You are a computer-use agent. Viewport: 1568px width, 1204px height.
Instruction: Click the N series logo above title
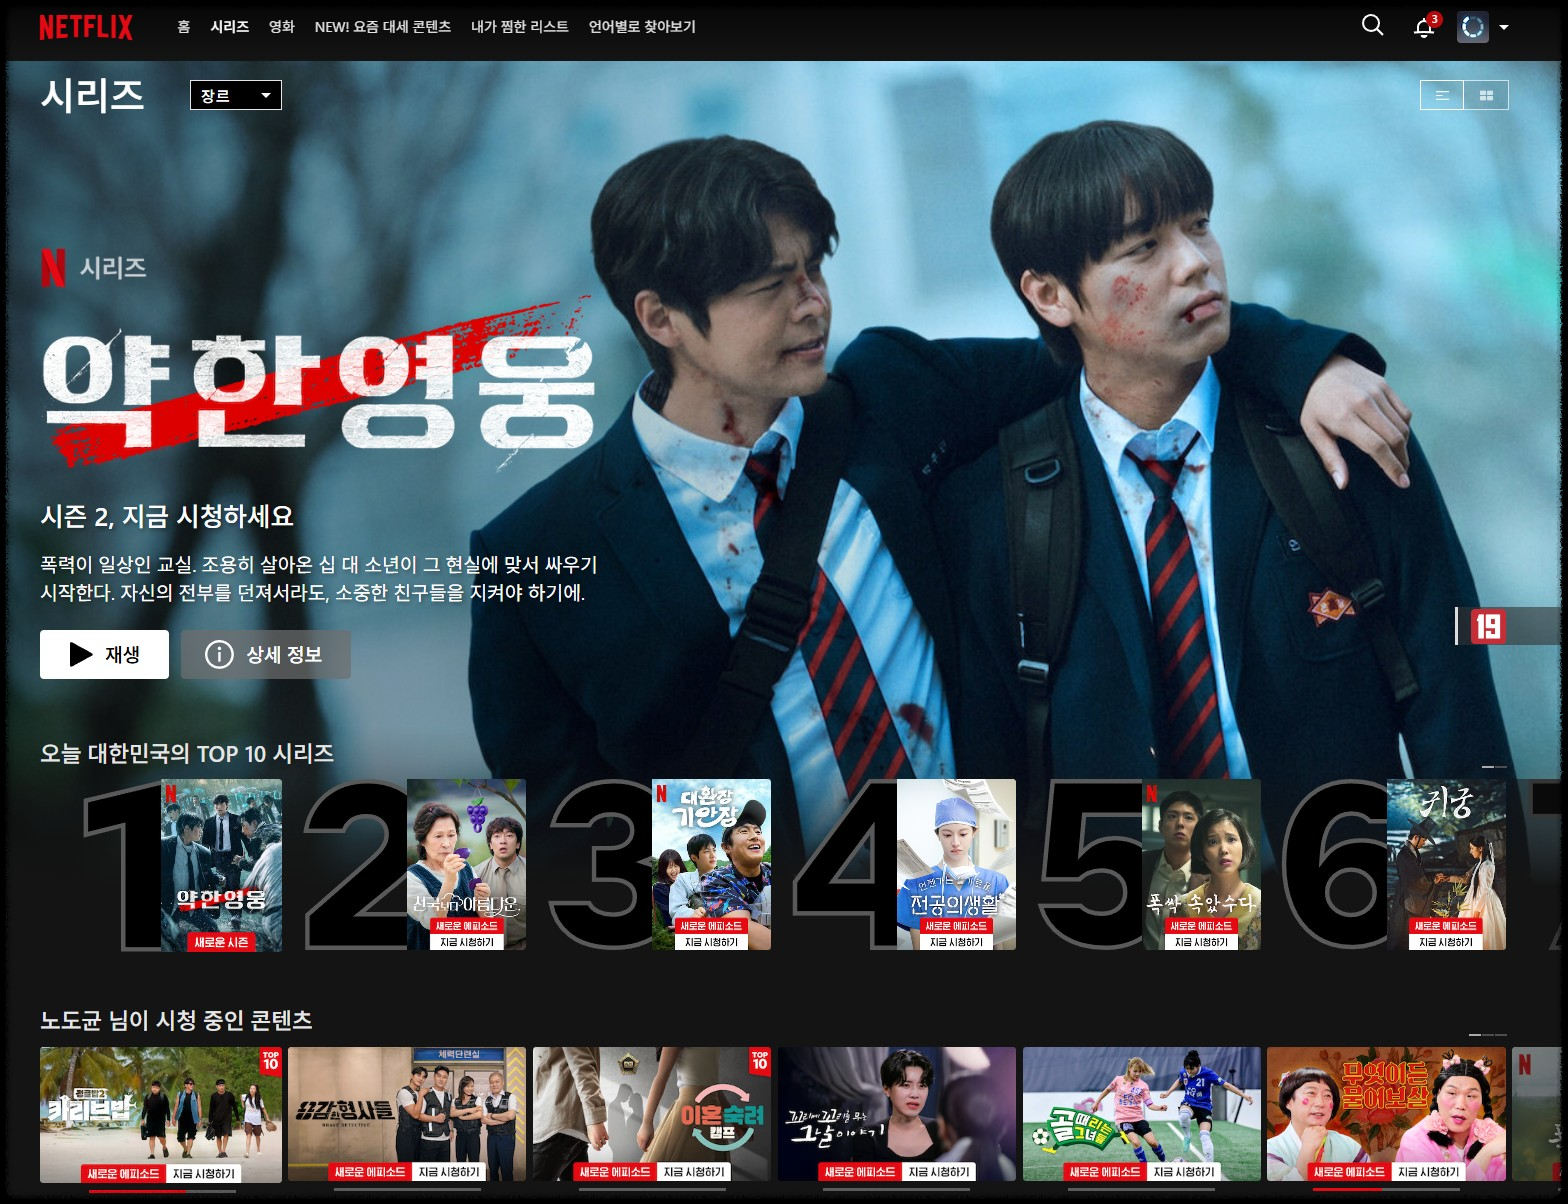pos(53,267)
